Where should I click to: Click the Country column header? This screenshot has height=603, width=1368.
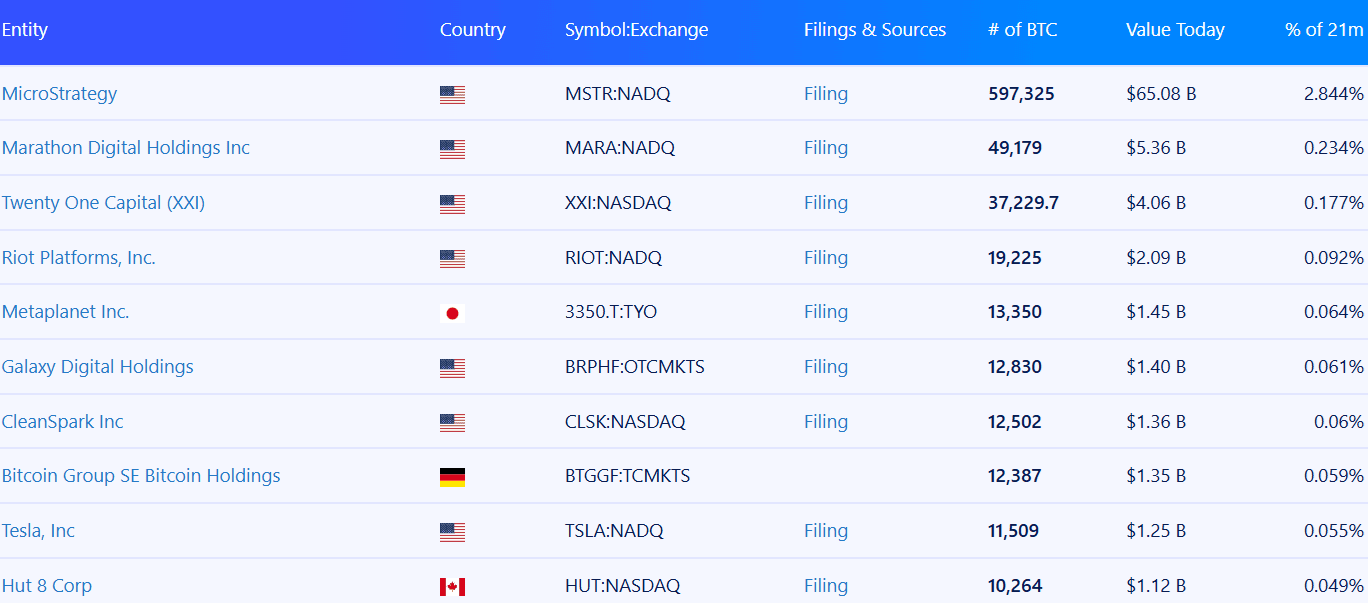[473, 30]
